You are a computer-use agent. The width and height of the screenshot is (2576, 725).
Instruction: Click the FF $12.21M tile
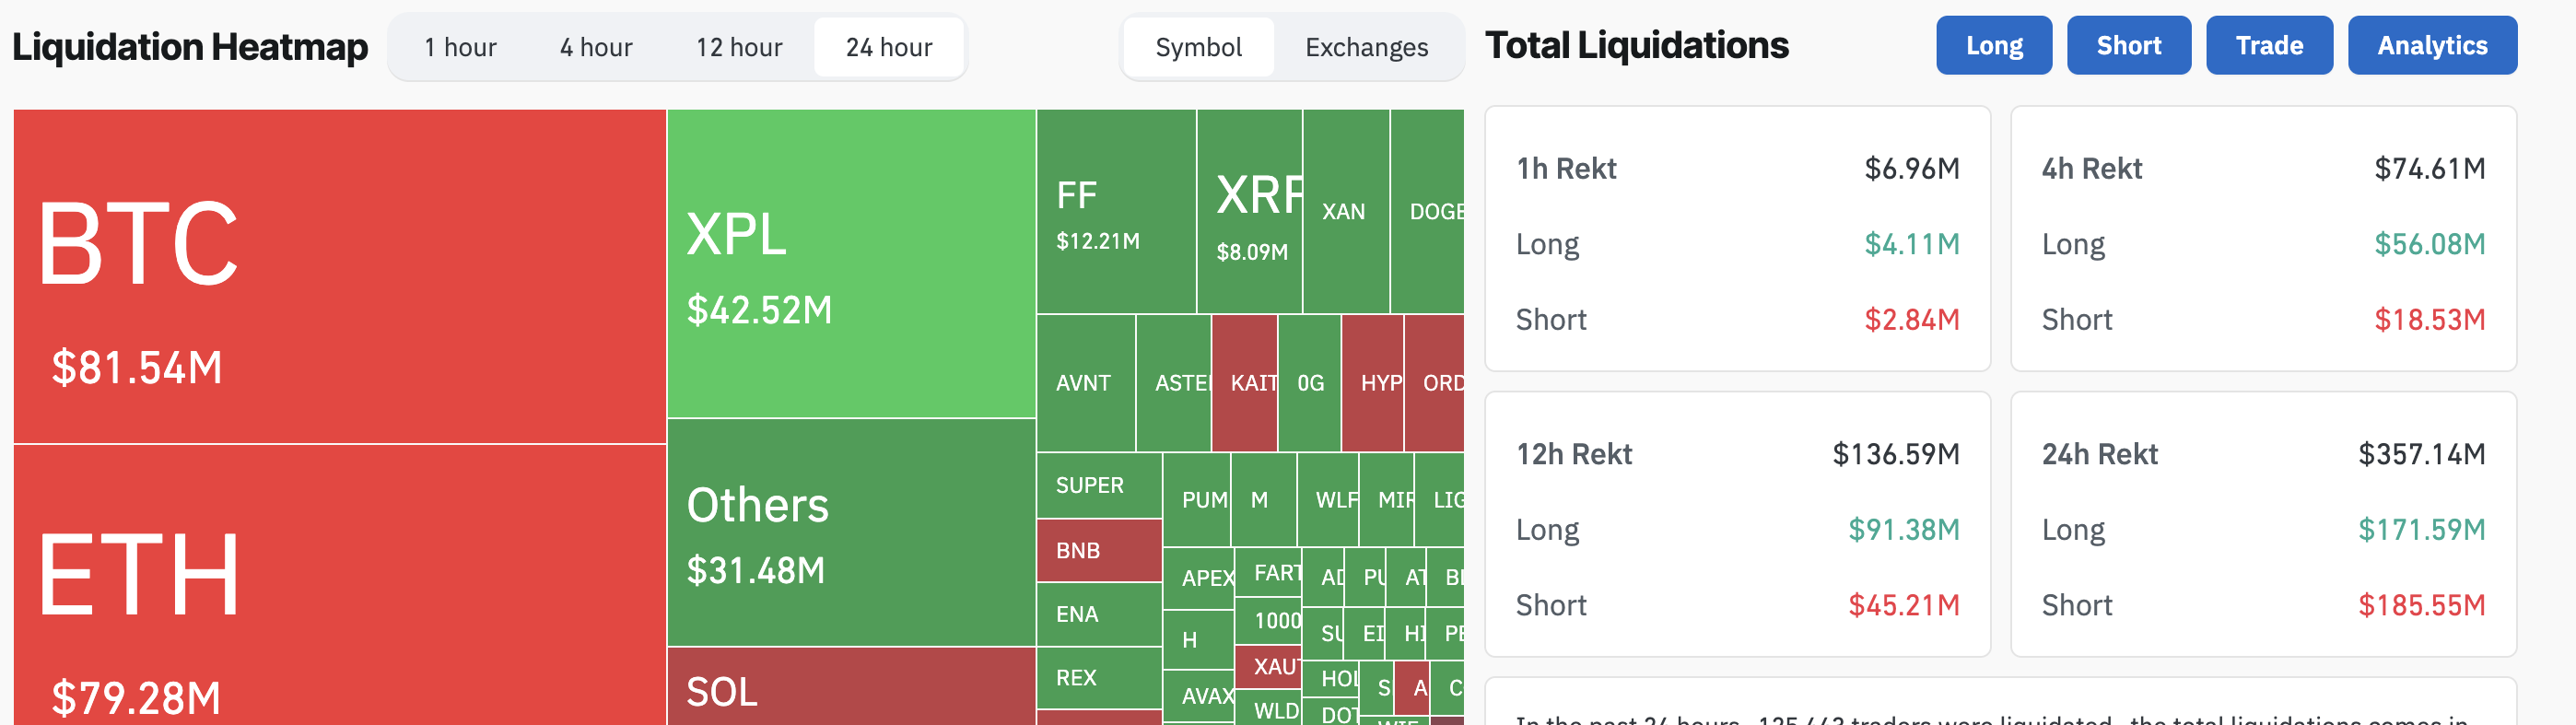[x=1116, y=211]
